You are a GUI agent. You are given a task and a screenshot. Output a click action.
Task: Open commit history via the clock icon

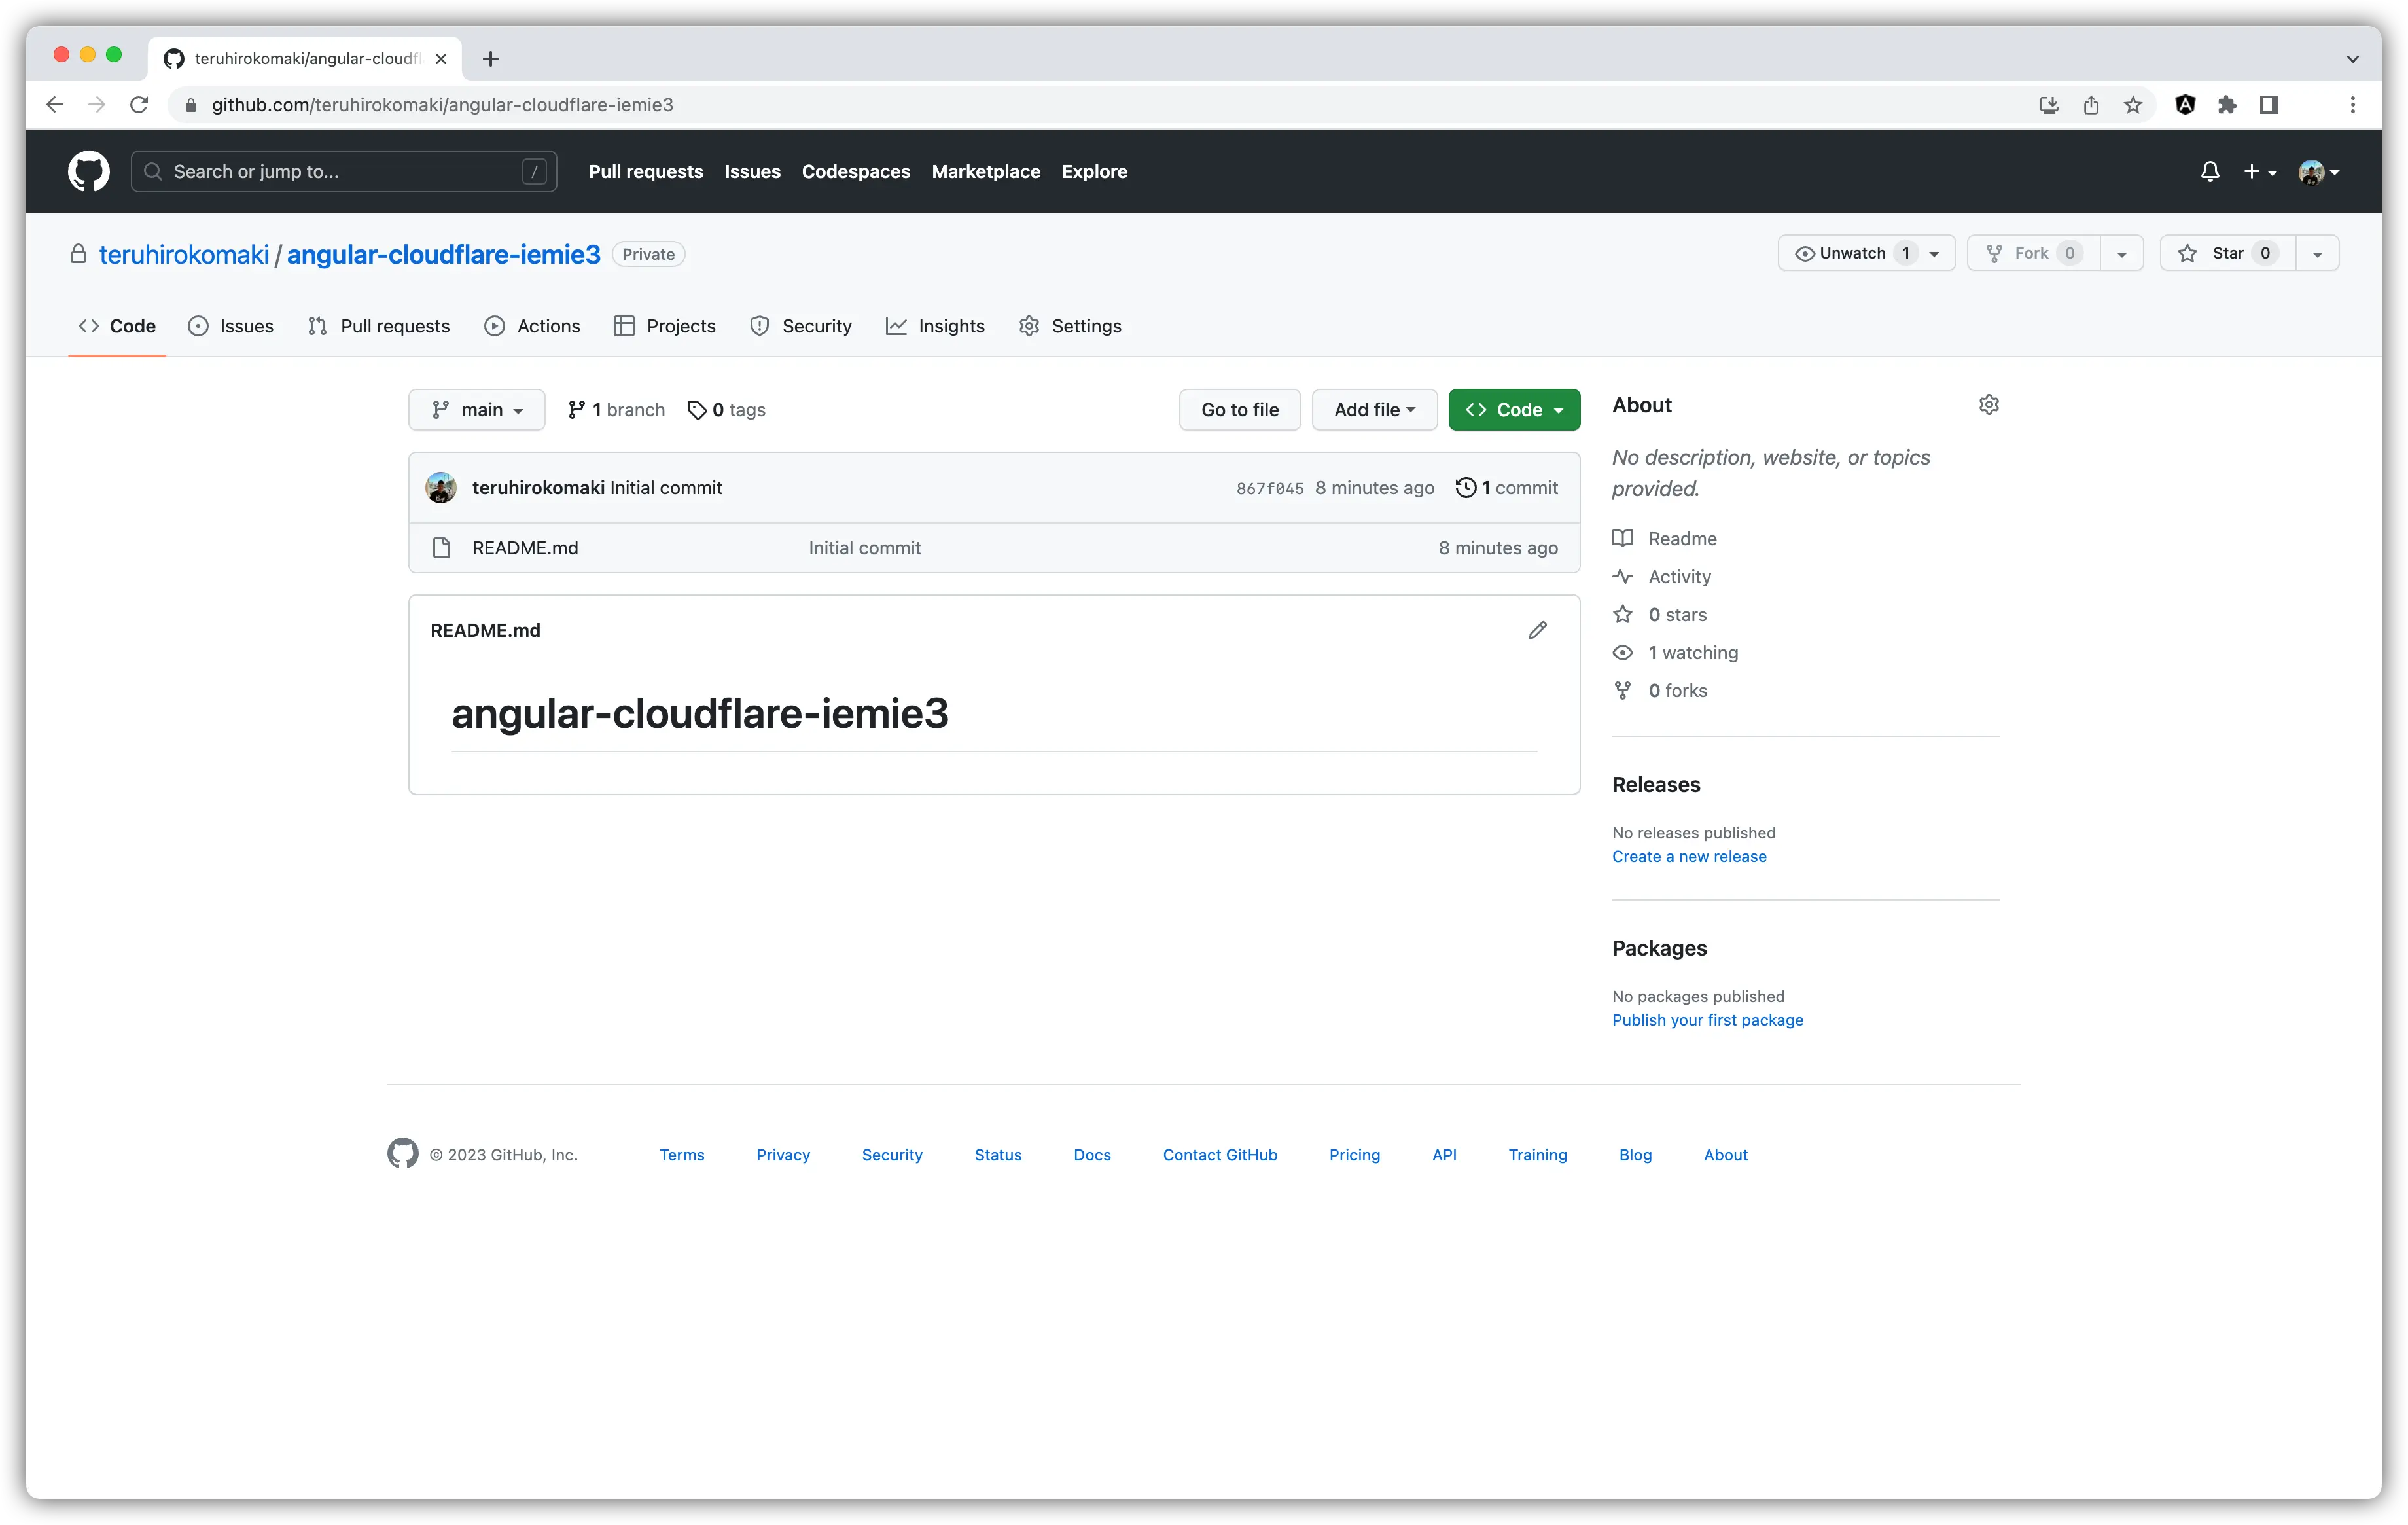pyautogui.click(x=1466, y=488)
